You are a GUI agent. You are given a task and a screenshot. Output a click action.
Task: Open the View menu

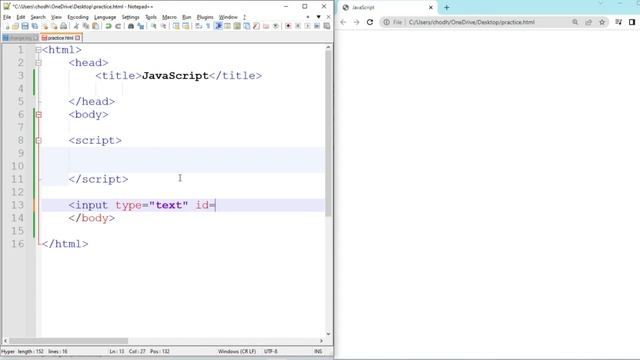click(x=56, y=17)
